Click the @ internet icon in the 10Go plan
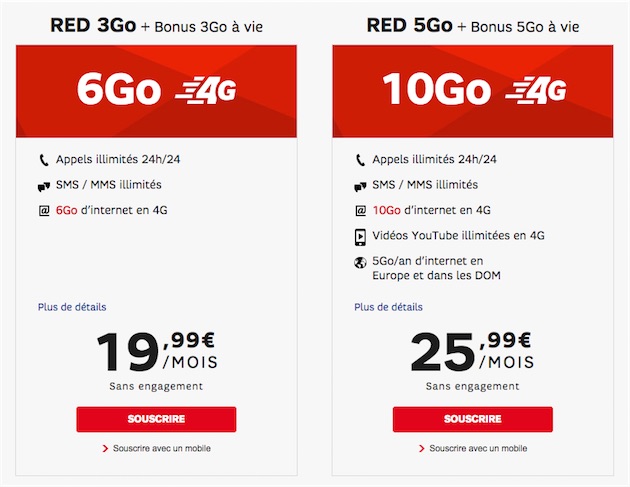The width and height of the screenshot is (630, 487). coord(360,211)
